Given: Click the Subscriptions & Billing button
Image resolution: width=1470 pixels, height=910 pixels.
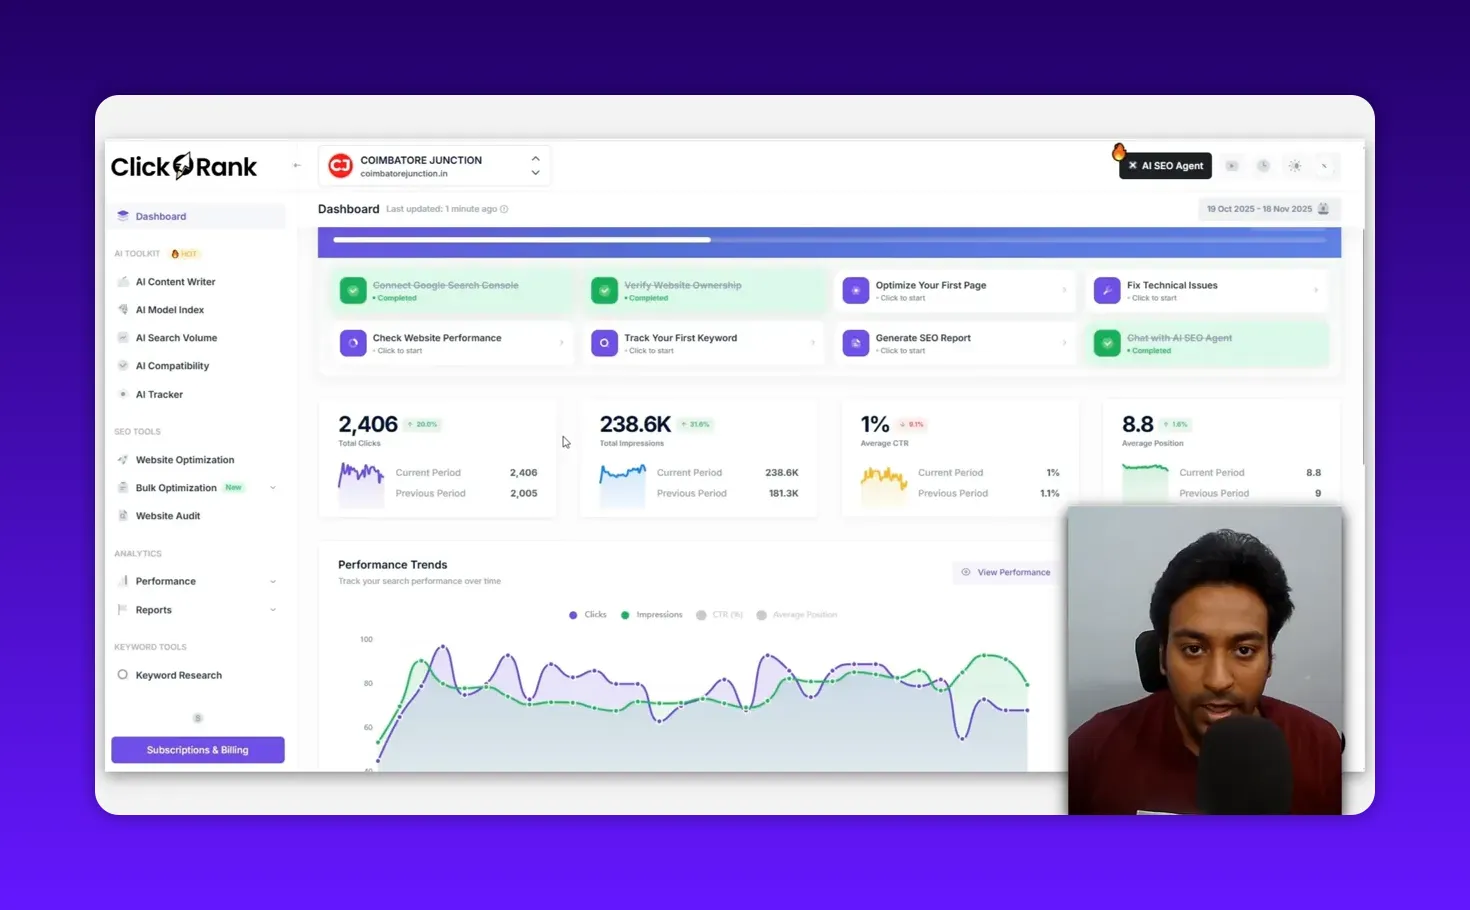Looking at the screenshot, I should [x=197, y=749].
